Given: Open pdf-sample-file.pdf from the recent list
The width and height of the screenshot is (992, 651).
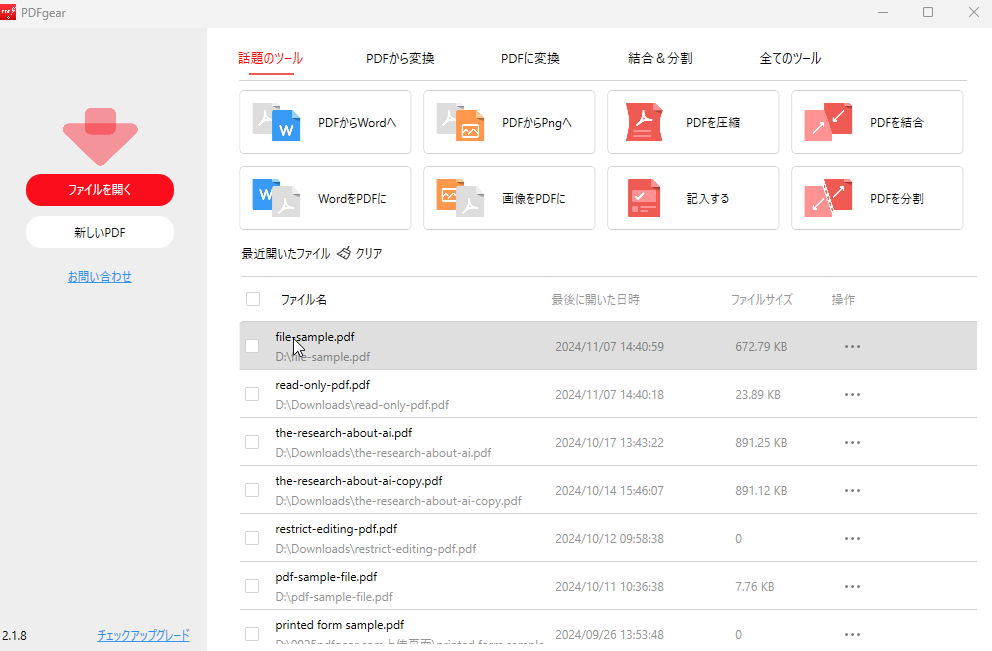Looking at the screenshot, I should pos(326,577).
